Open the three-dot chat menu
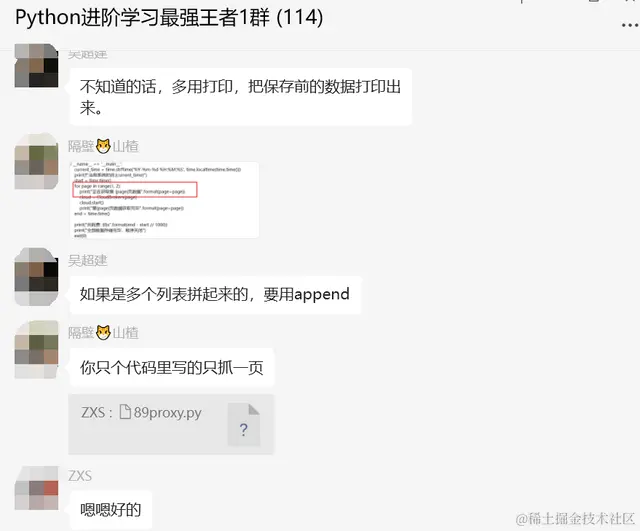Image resolution: width=640 pixels, height=531 pixels. point(630,25)
